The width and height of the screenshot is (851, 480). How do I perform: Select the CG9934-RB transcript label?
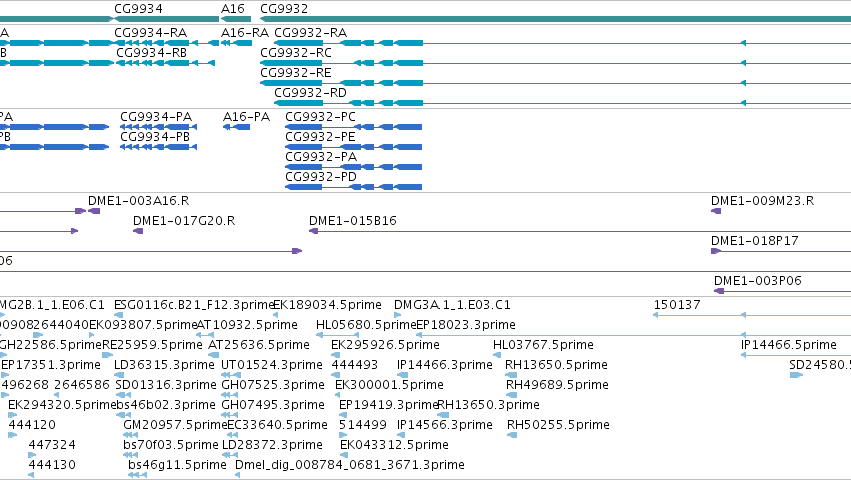tap(151, 53)
